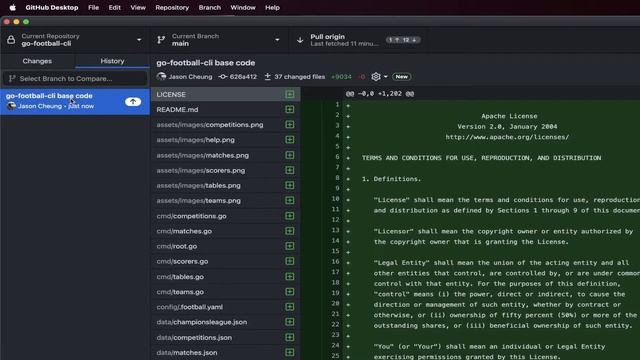The width and height of the screenshot is (640, 360).
Task: Select assets/images/scorers.png file
Action: 226,170
